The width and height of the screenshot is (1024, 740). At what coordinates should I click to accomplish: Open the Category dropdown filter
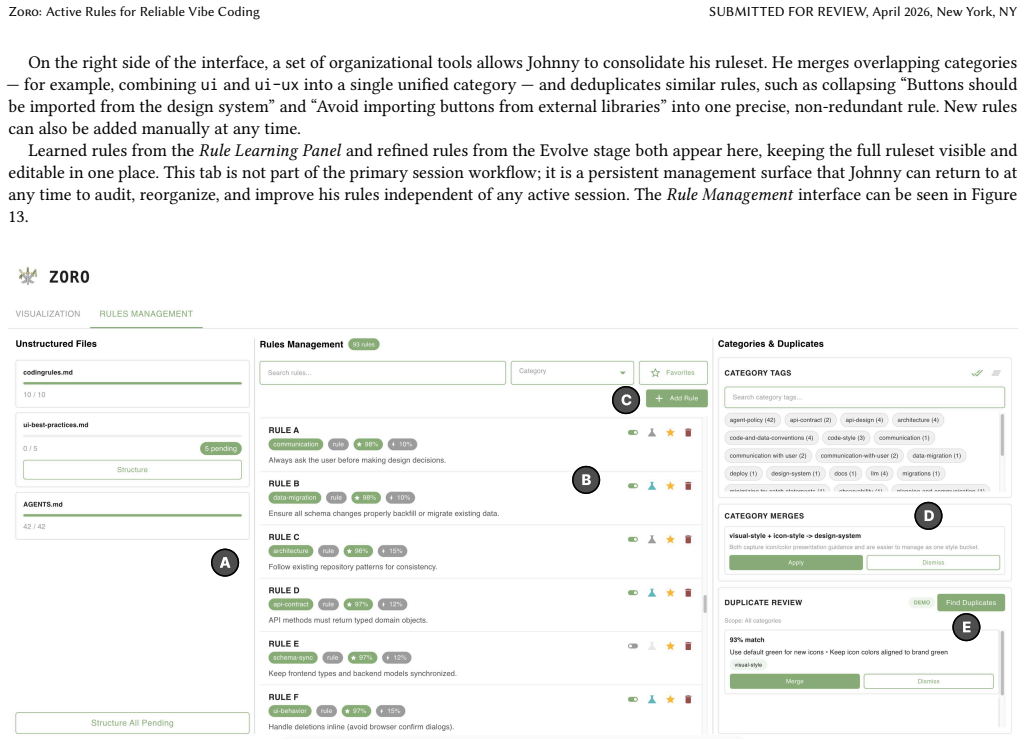(x=572, y=372)
